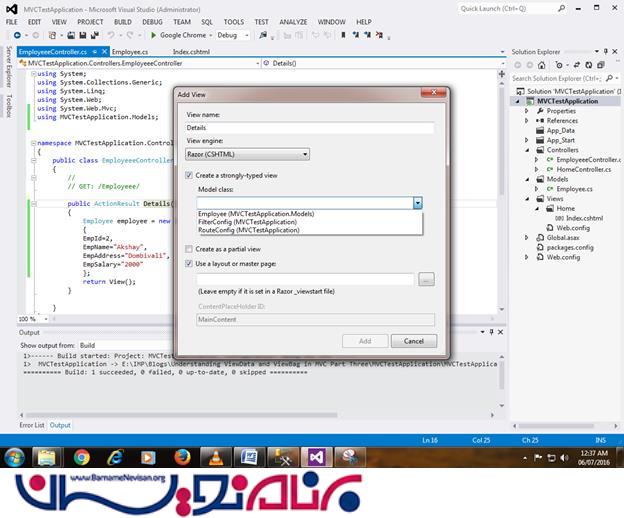Image resolution: width=624 pixels, height=518 pixels.
Task: Enable 'Create as a partial view' option
Action: coord(190,249)
